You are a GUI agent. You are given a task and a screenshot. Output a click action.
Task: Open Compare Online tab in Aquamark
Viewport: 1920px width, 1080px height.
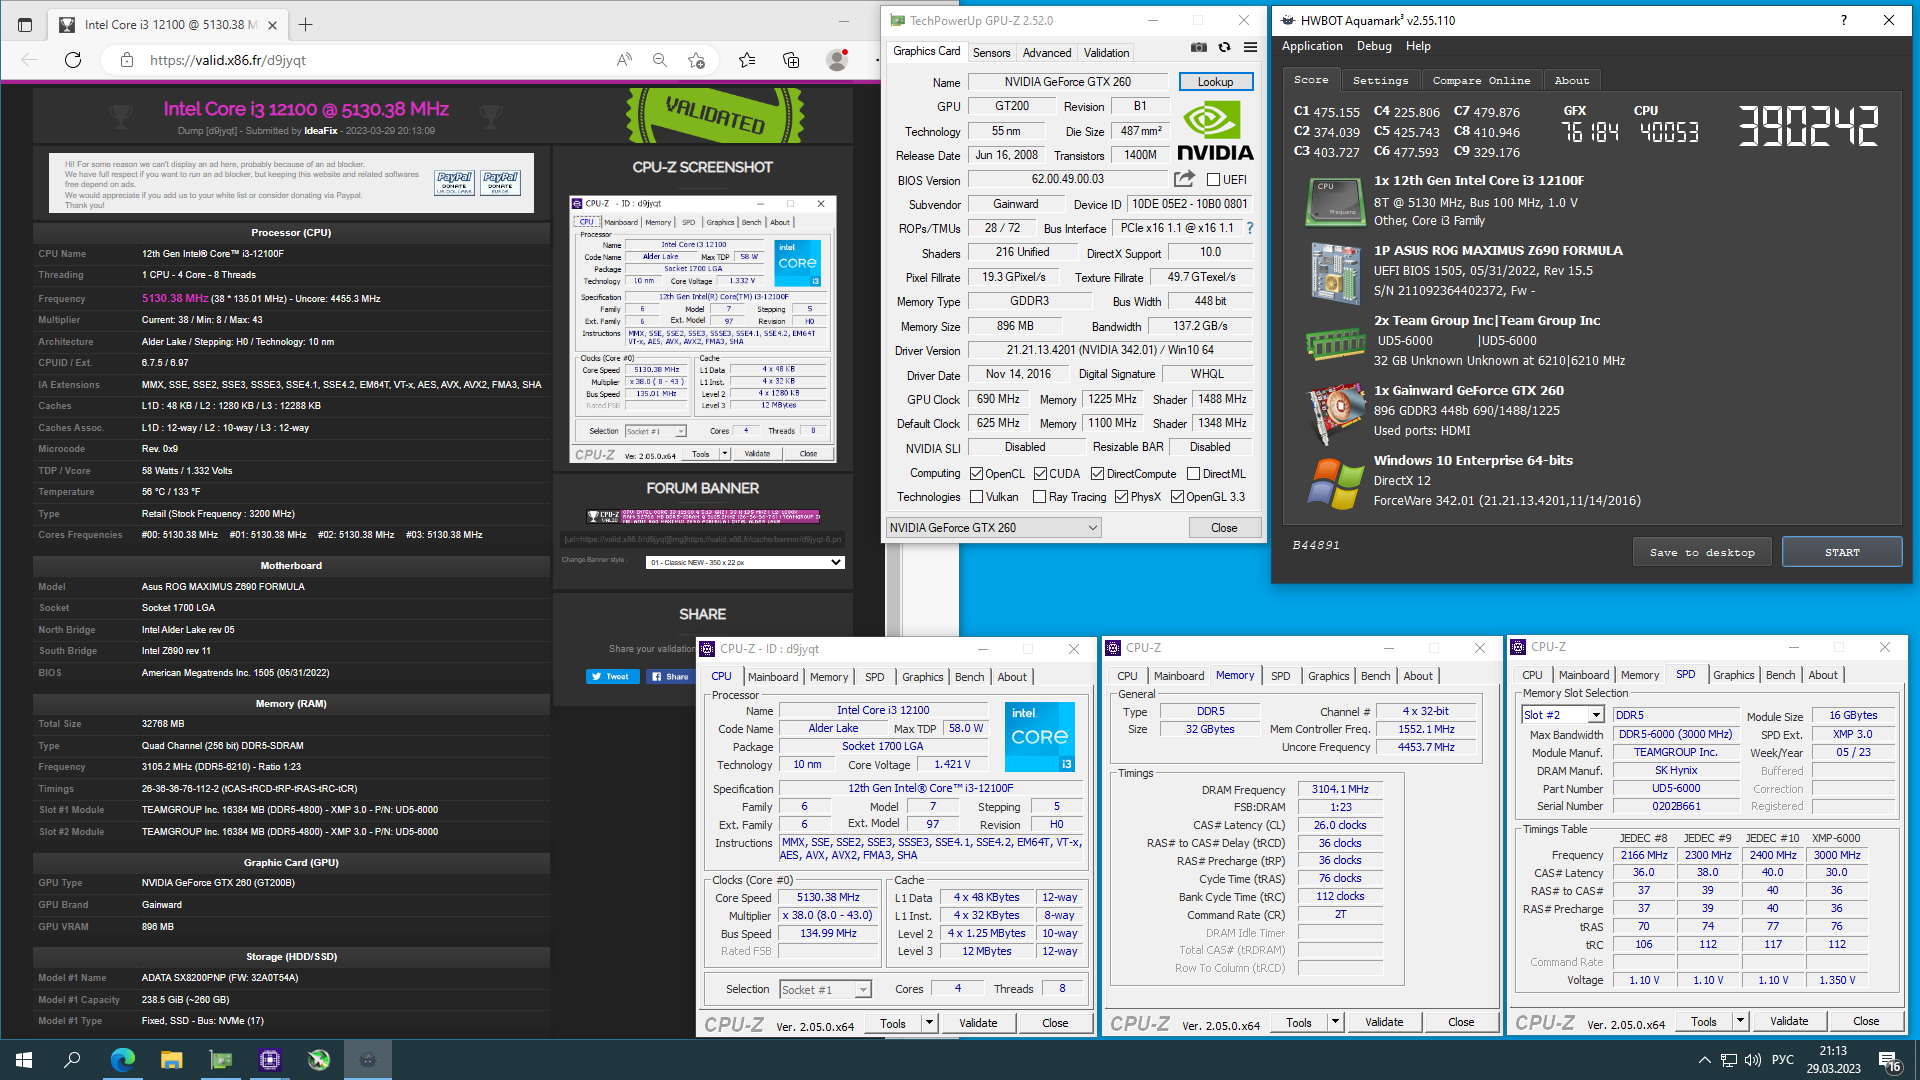pos(1481,80)
